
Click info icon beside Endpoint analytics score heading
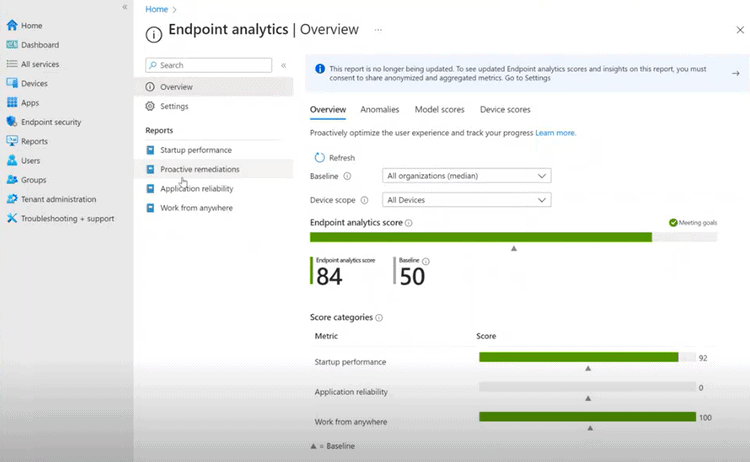click(x=408, y=223)
